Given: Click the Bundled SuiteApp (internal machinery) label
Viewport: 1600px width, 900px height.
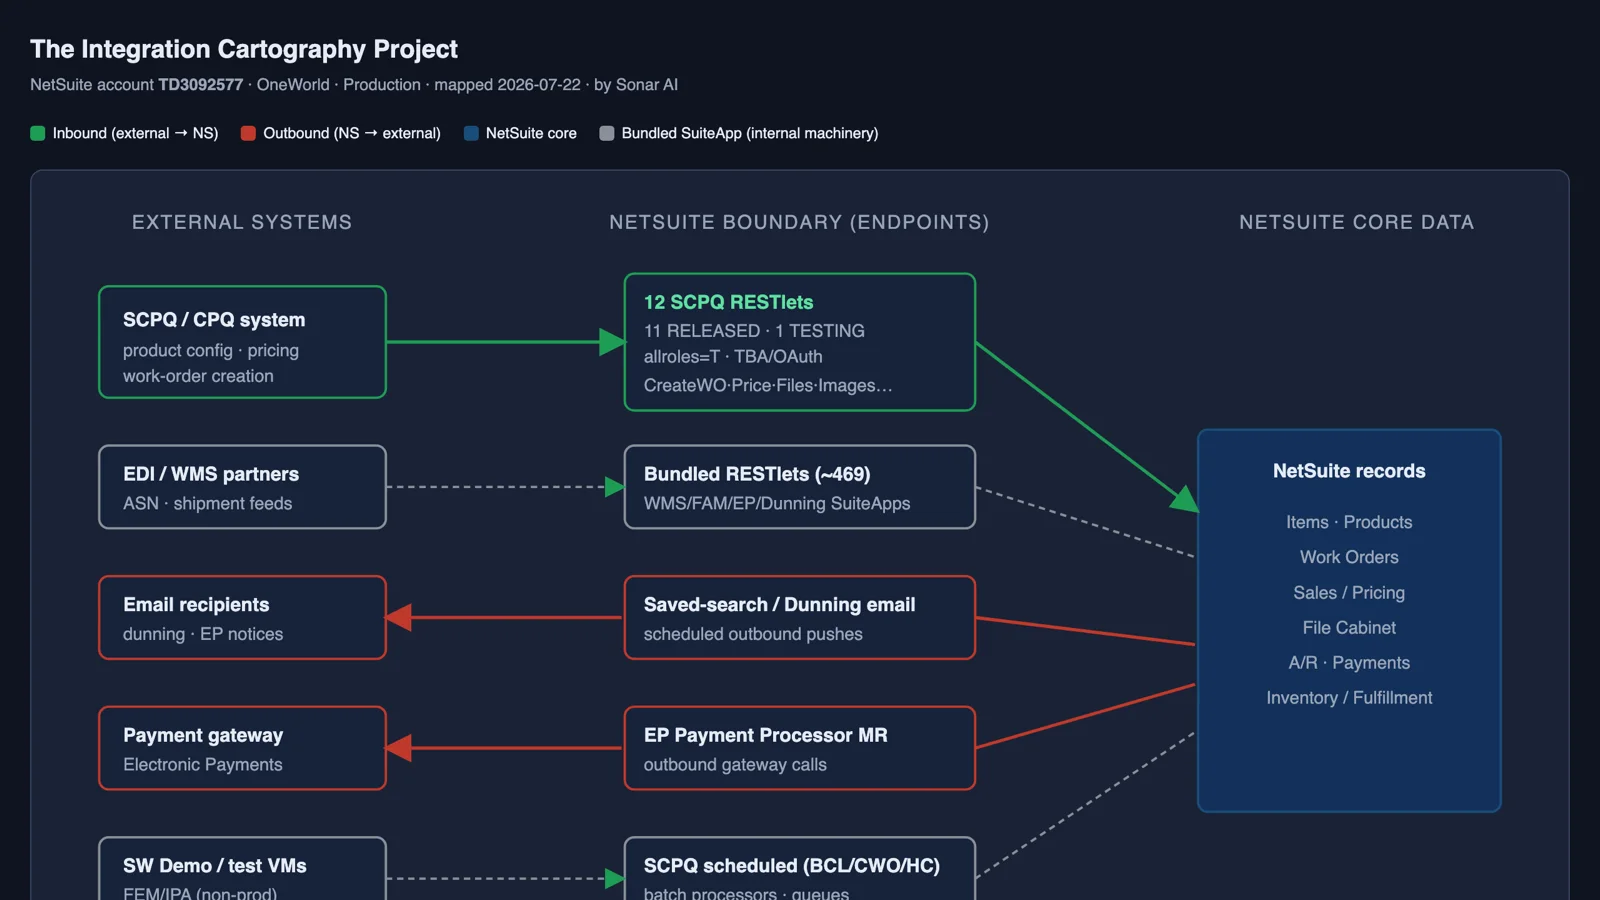Looking at the screenshot, I should point(750,133).
